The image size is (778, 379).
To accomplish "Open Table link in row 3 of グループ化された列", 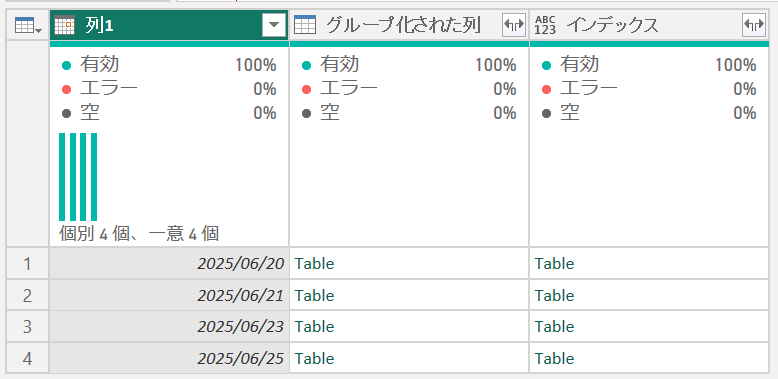I will (315, 327).
